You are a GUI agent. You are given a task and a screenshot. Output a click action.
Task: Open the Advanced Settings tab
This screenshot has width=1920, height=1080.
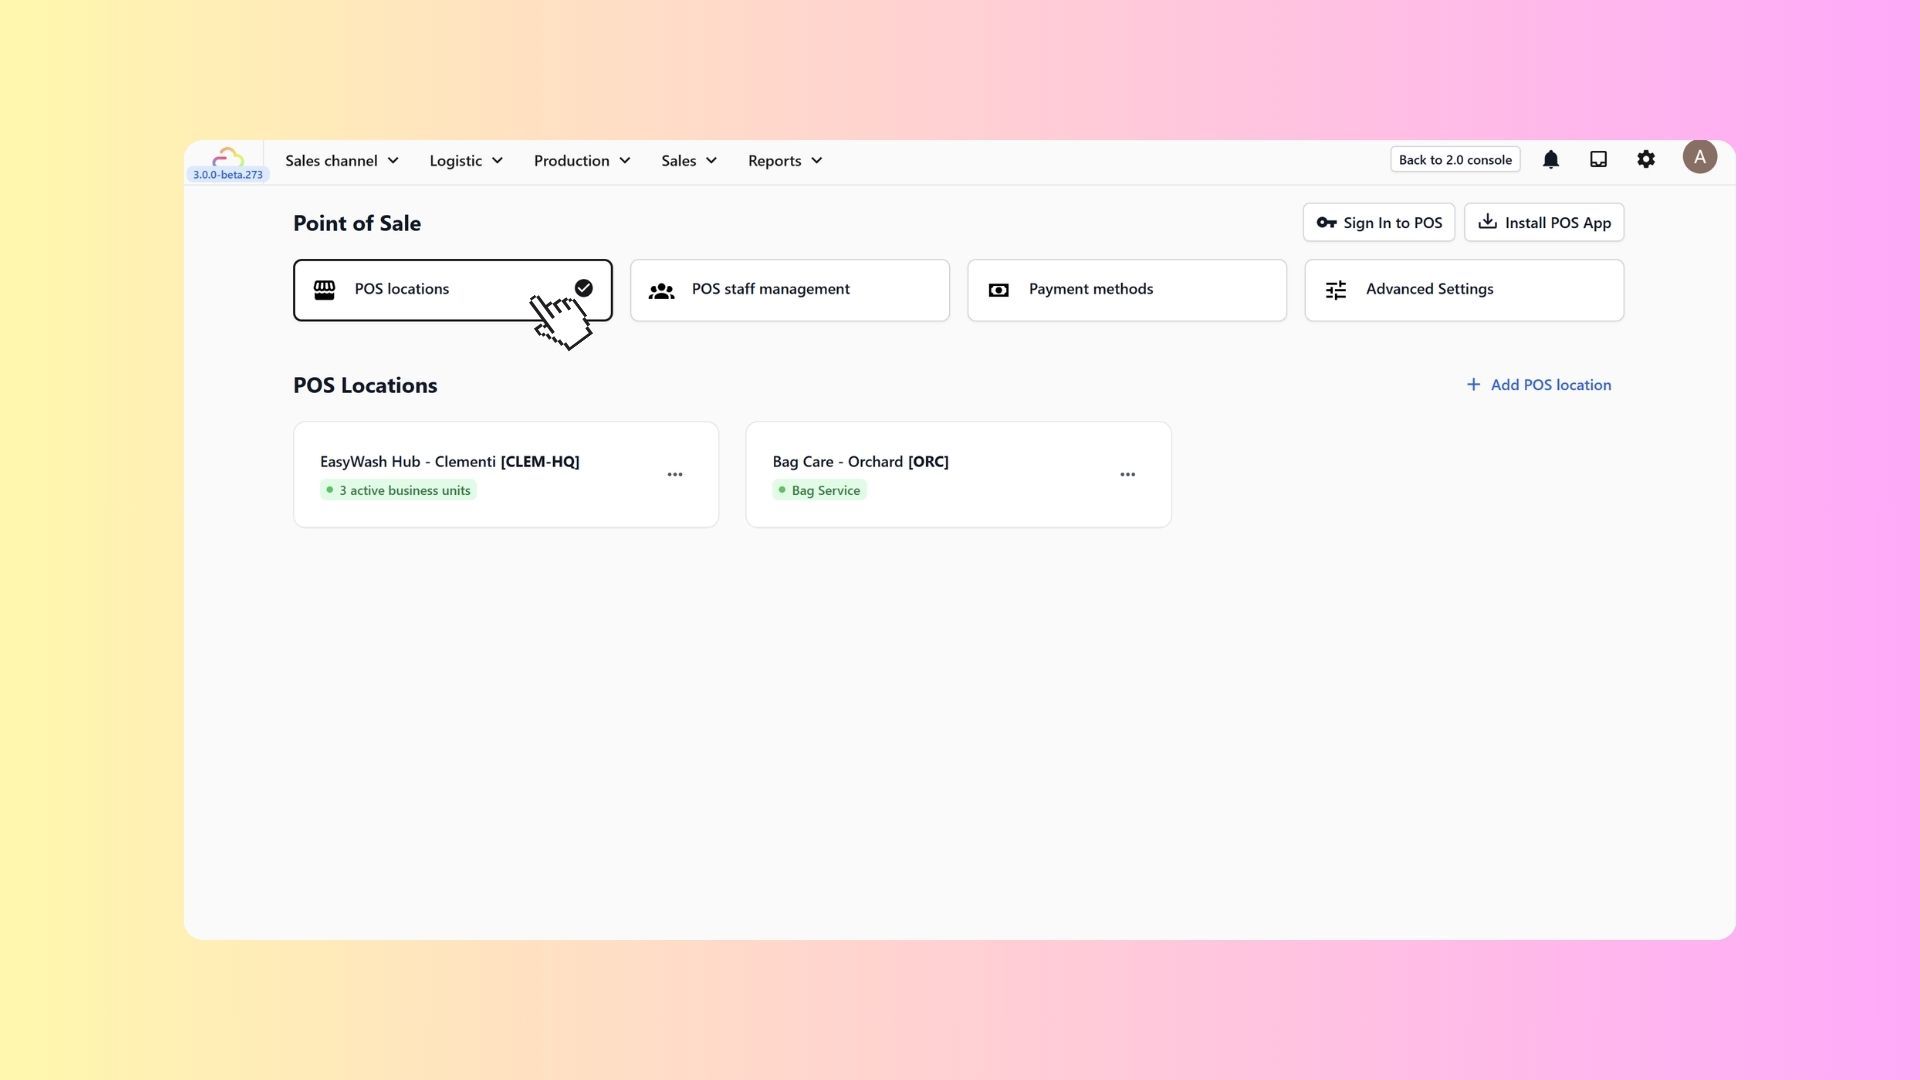[x=1463, y=290]
